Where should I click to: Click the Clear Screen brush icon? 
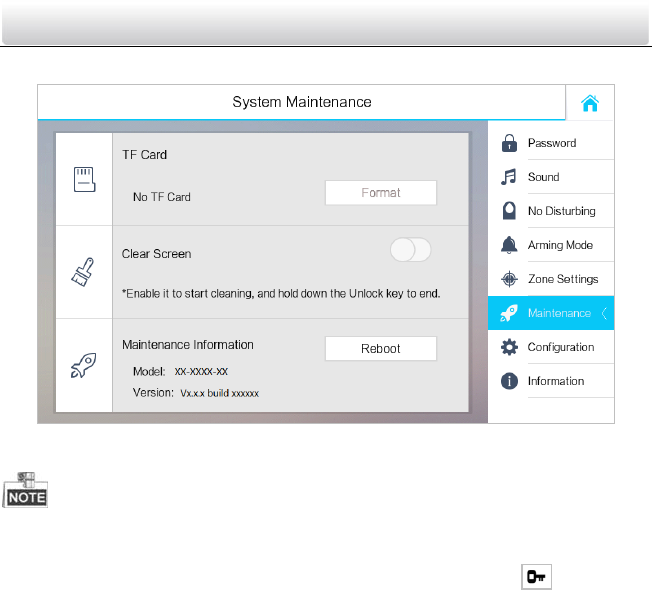coord(84,271)
